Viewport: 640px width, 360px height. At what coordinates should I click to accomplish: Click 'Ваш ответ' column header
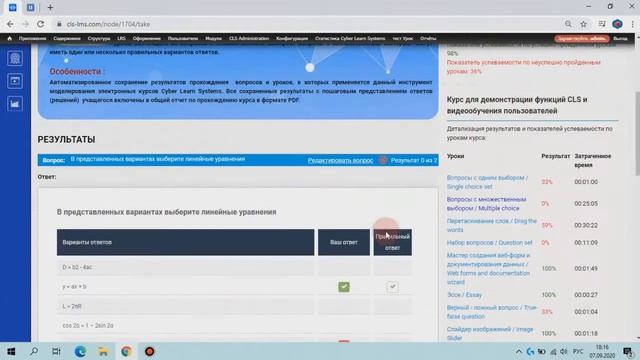pyautogui.click(x=344, y=242)
